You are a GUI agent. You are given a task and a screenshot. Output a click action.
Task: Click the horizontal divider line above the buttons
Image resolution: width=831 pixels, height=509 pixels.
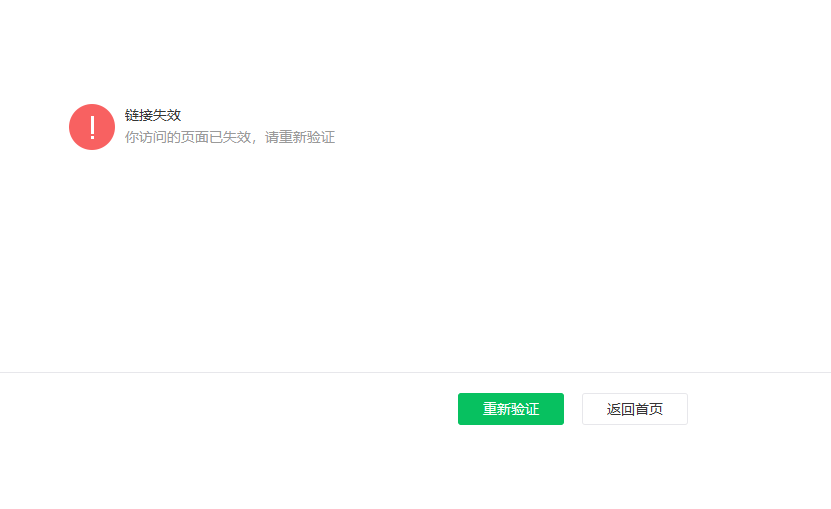416,372
